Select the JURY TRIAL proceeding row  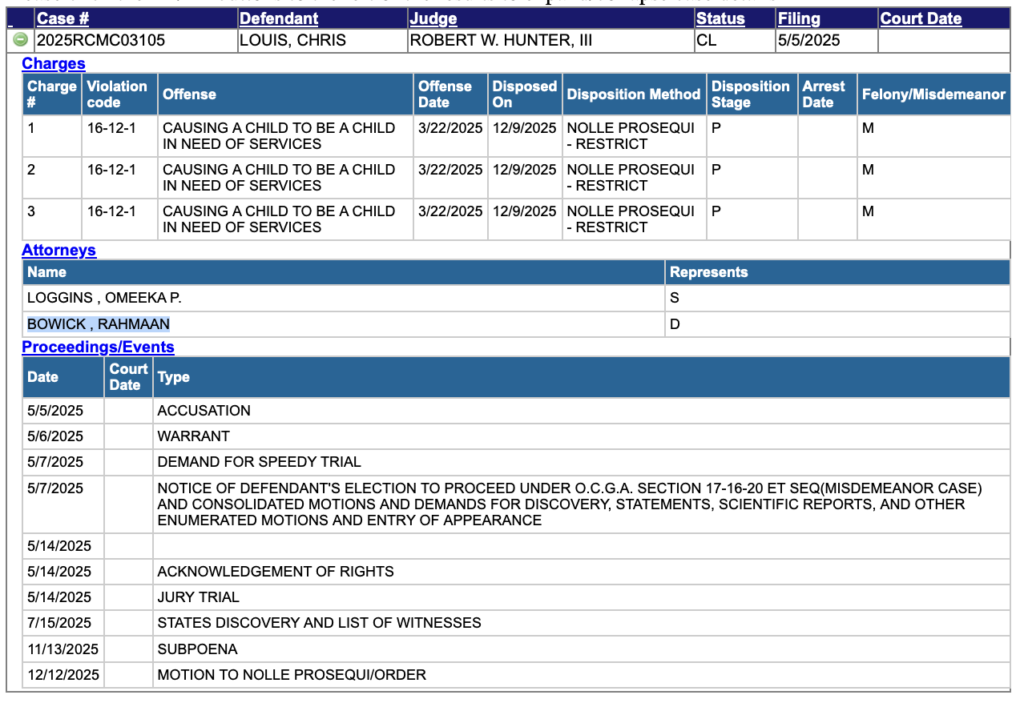pyautogui.click(x=198, y=597)
